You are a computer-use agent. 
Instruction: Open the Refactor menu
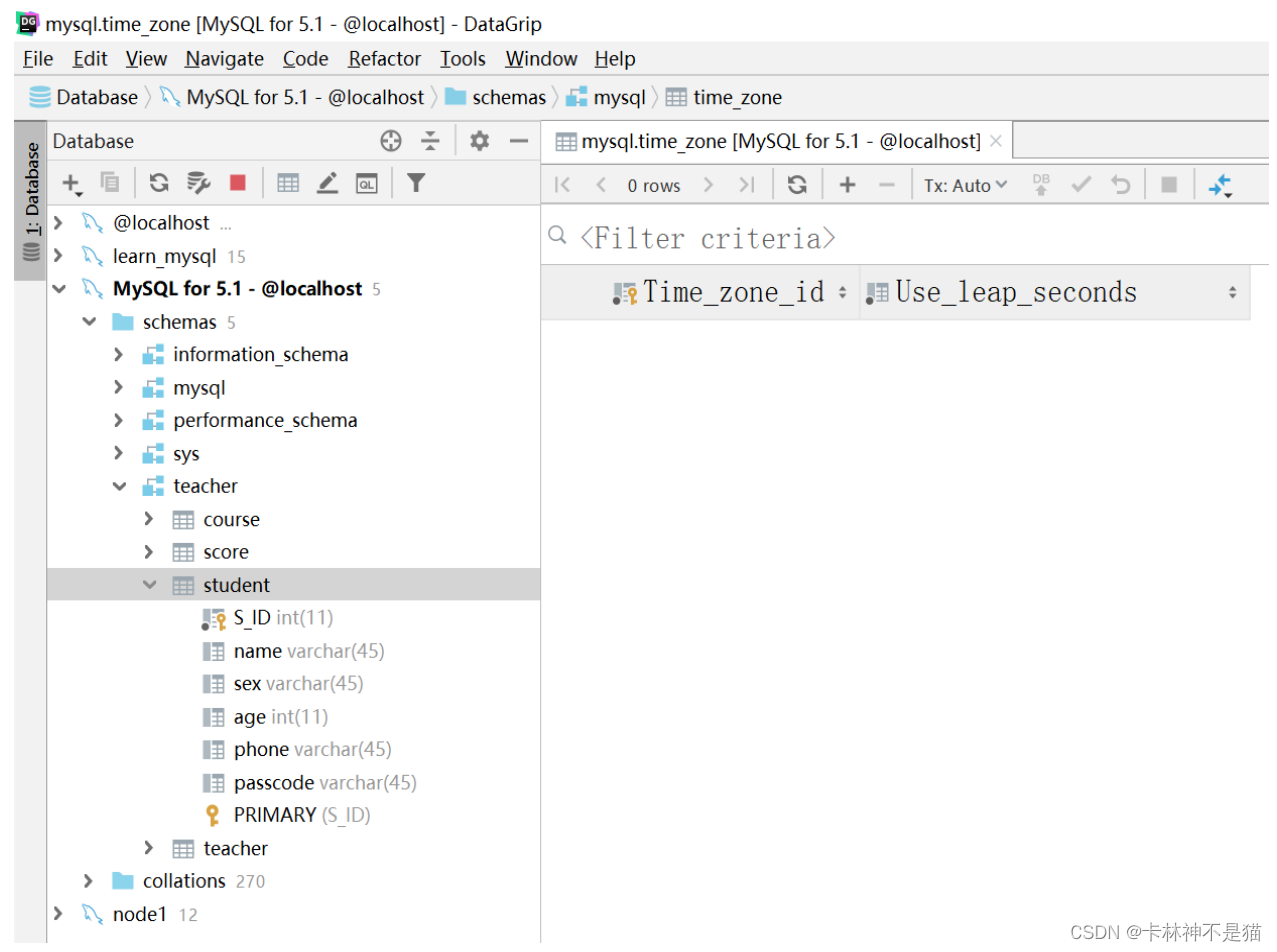384,59
